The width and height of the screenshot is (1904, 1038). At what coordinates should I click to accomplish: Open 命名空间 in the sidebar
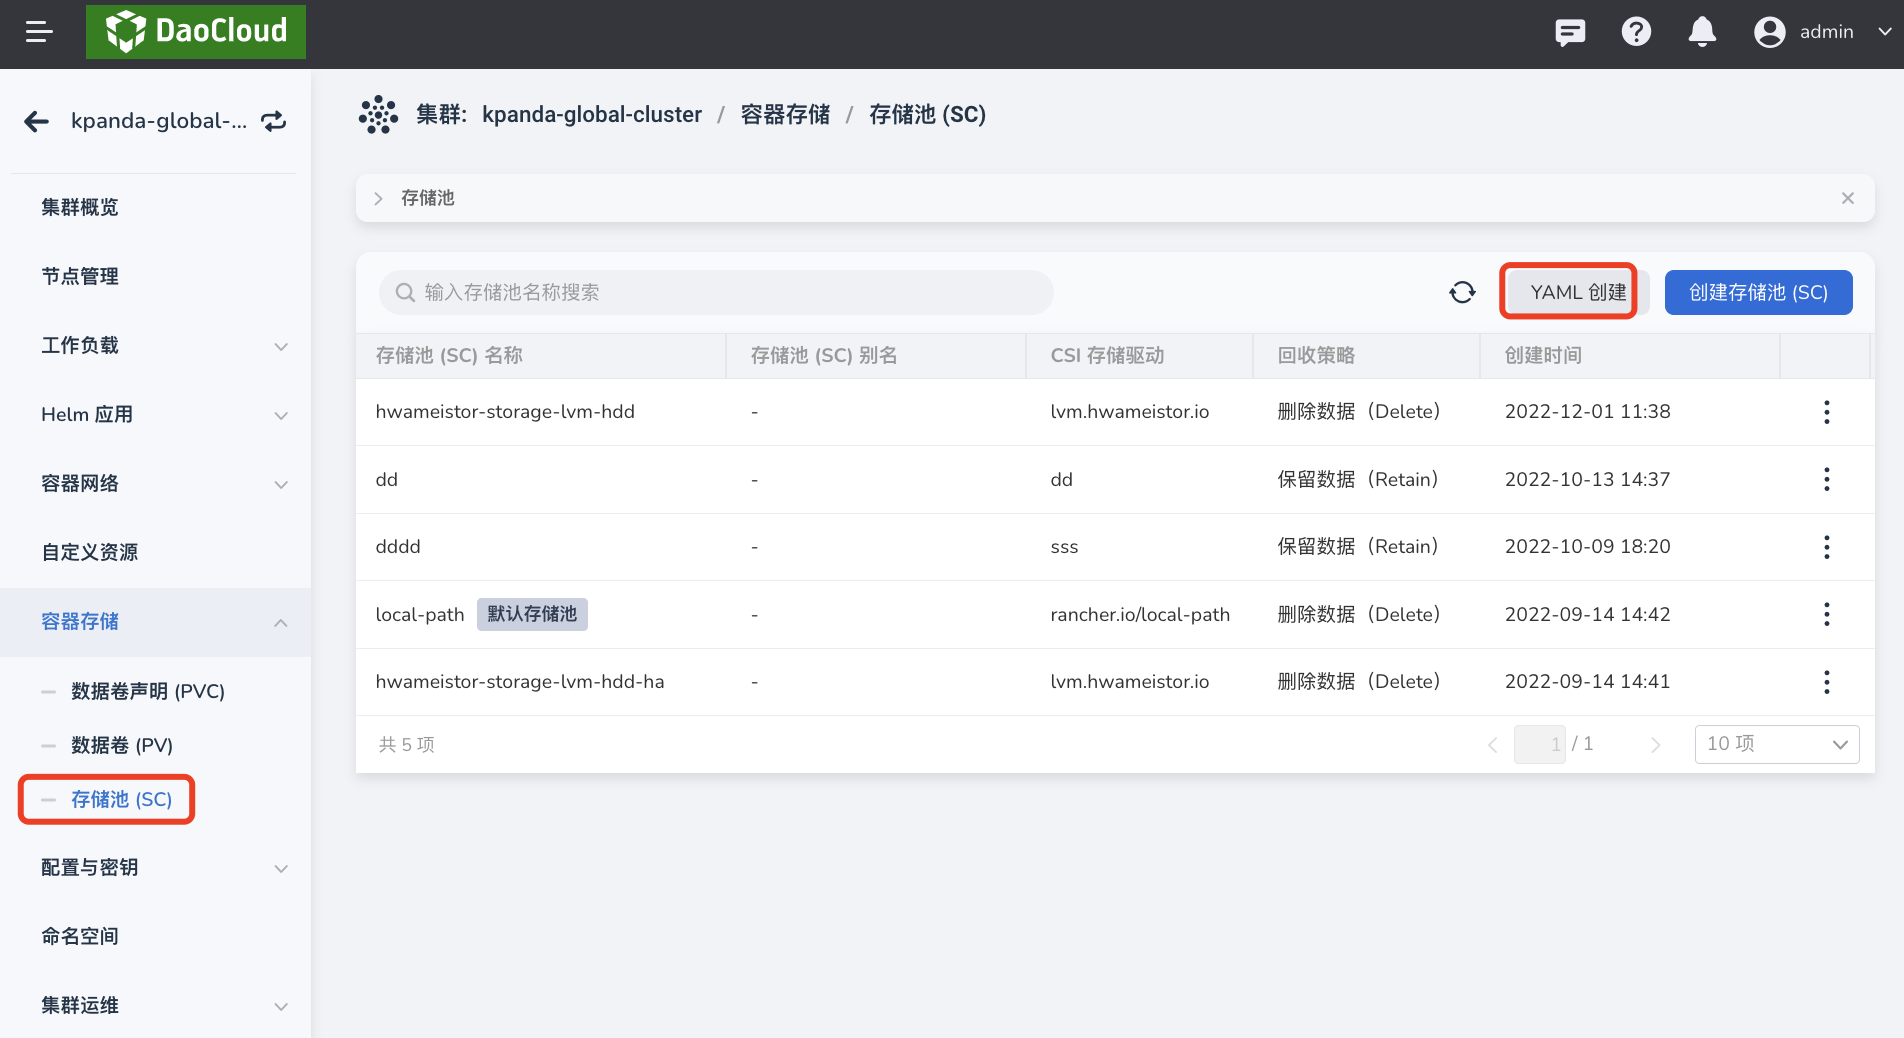click(80, 936)
